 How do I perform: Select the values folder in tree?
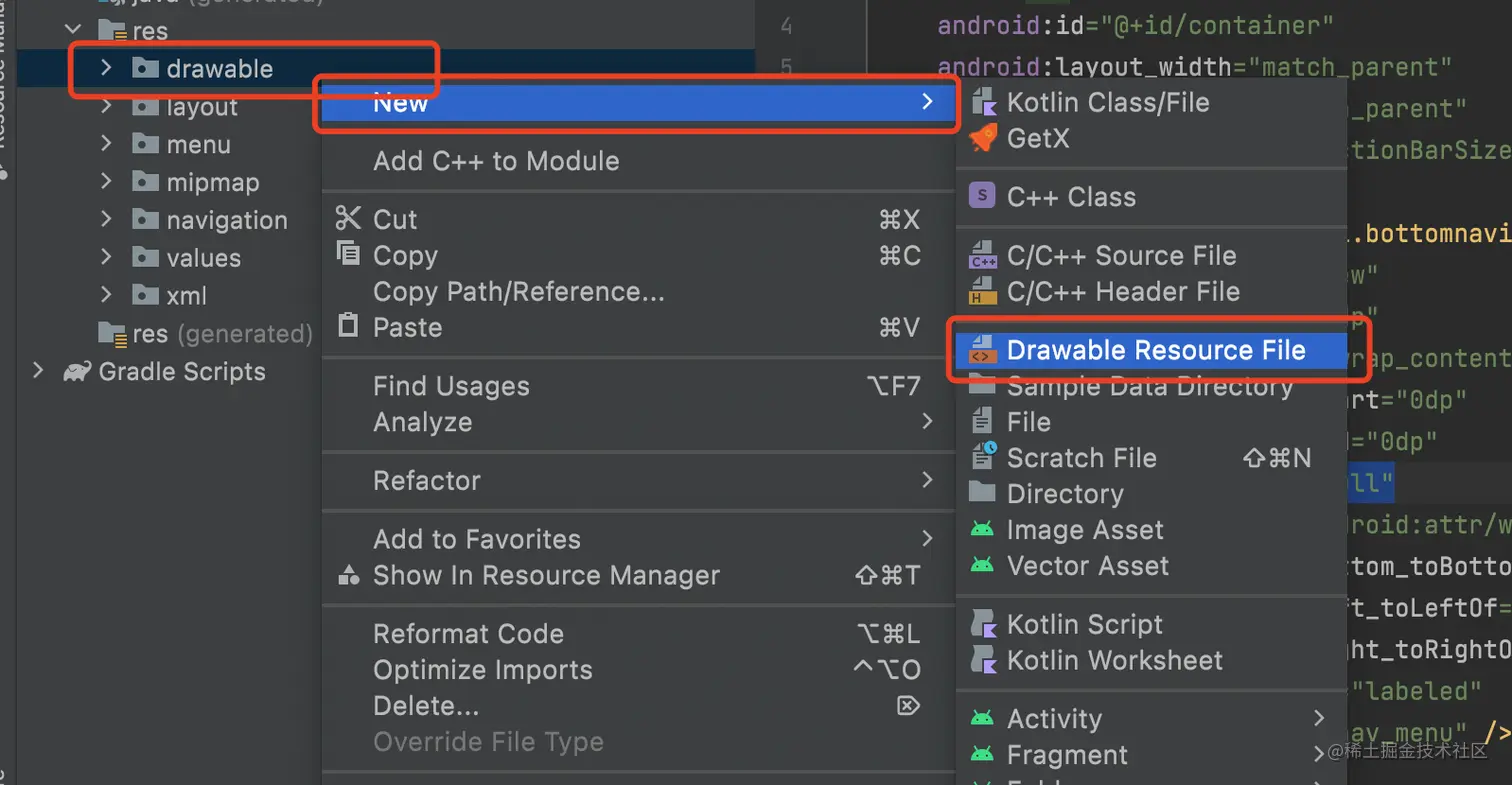(x=203, y=258)
